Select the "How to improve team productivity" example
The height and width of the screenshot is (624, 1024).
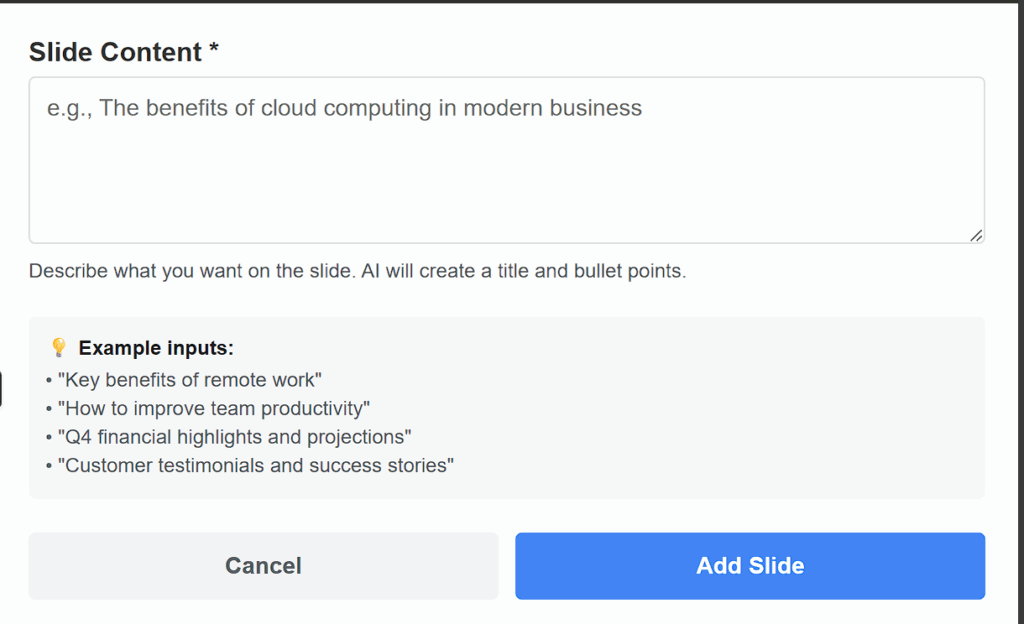tap(214, 408)
